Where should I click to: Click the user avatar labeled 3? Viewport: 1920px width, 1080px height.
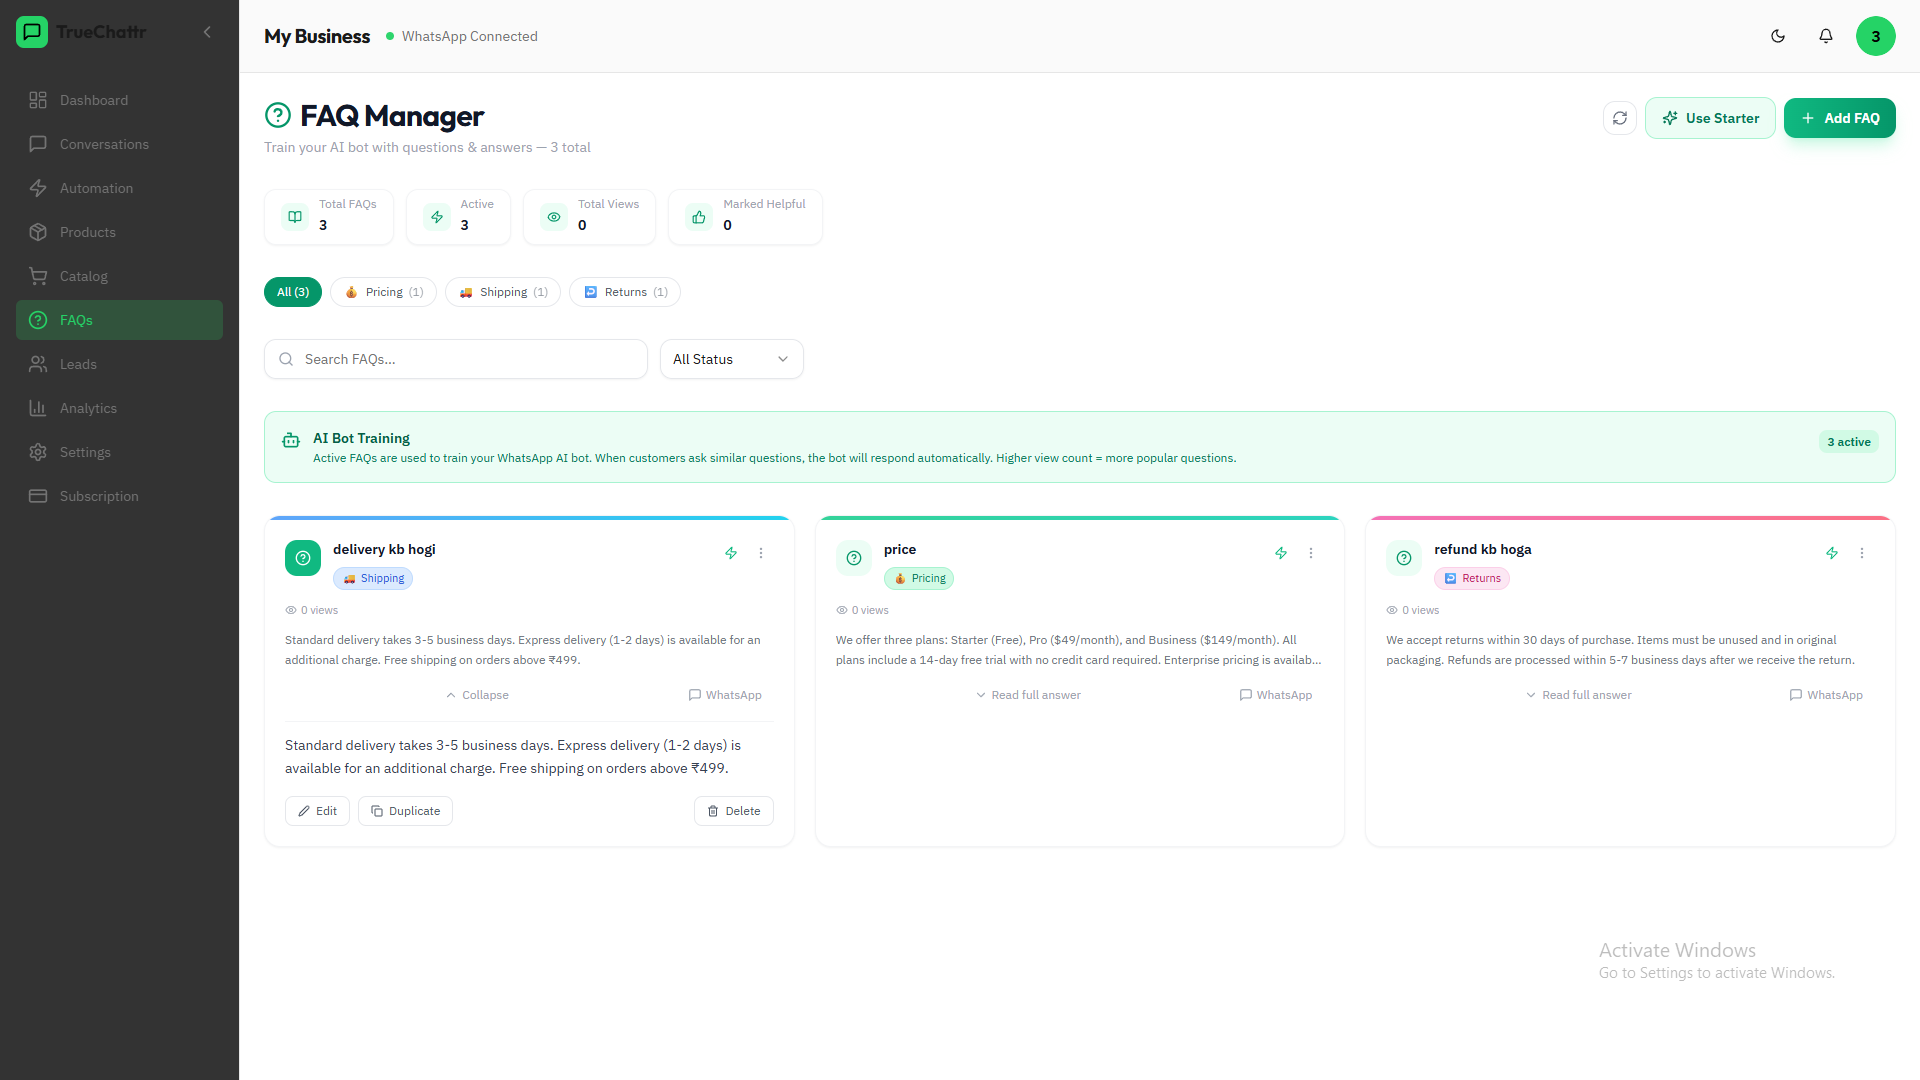click(x=1875, y=36)
